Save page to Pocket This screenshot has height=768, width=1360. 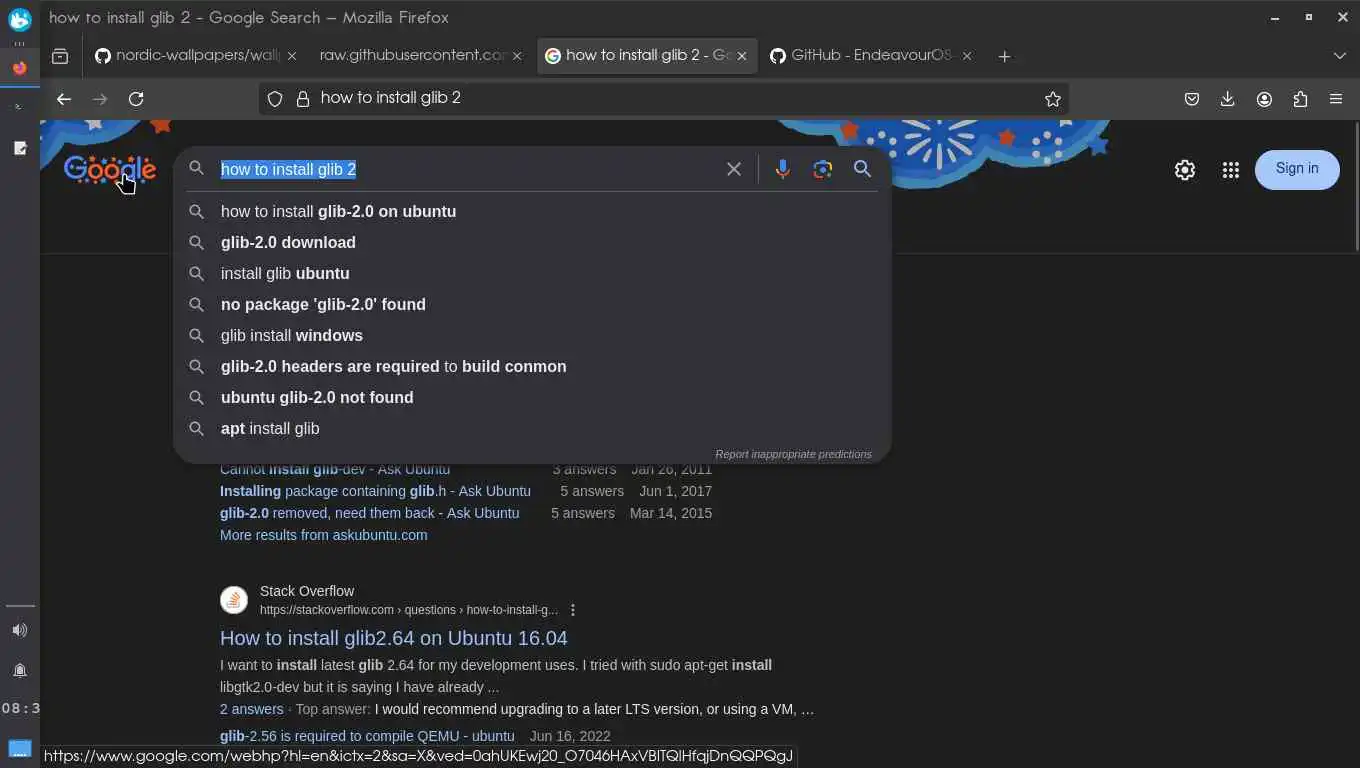click(x=1192, y=98)
